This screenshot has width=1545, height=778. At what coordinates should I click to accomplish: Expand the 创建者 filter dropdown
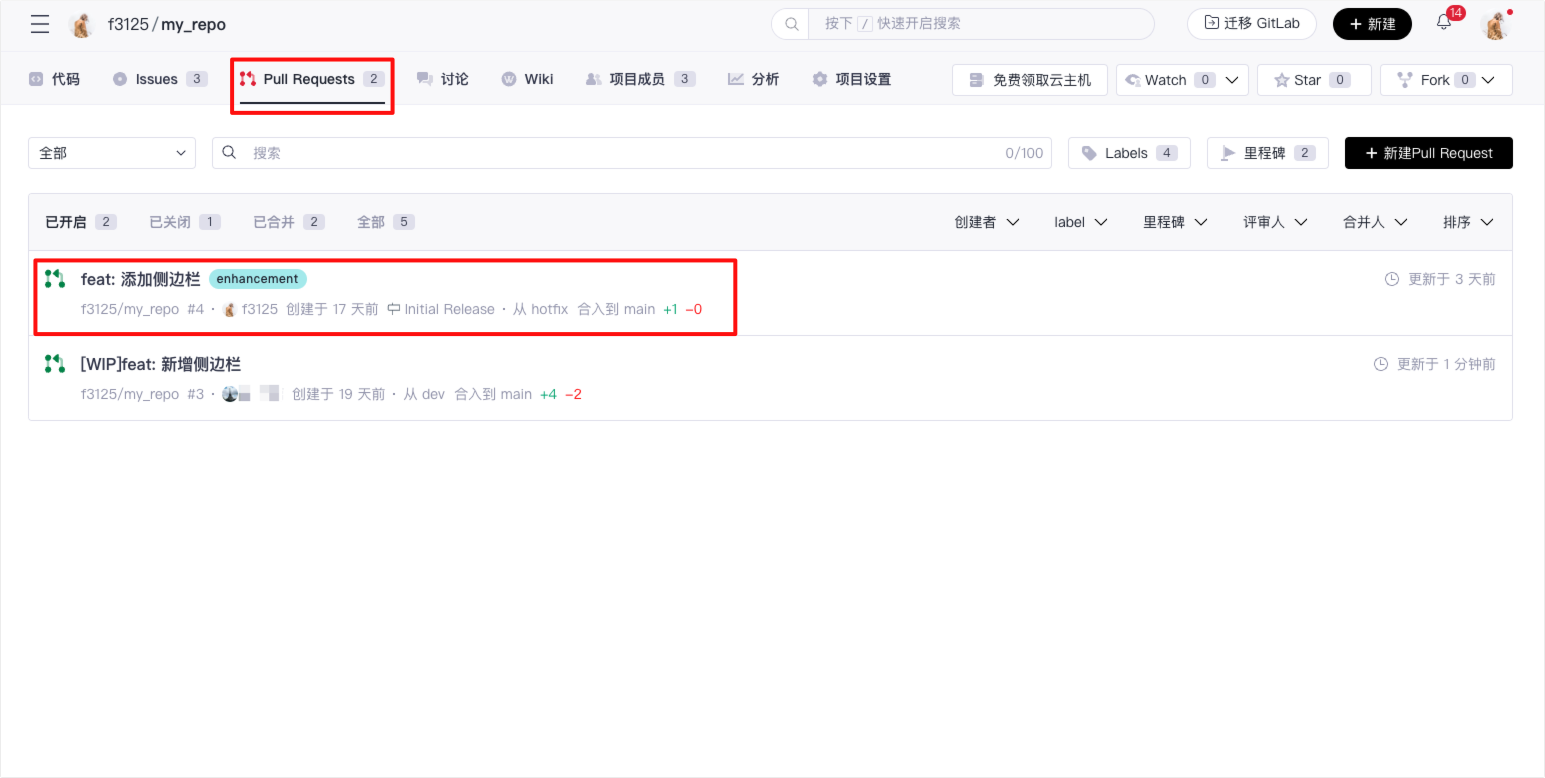tap(986, 222)
